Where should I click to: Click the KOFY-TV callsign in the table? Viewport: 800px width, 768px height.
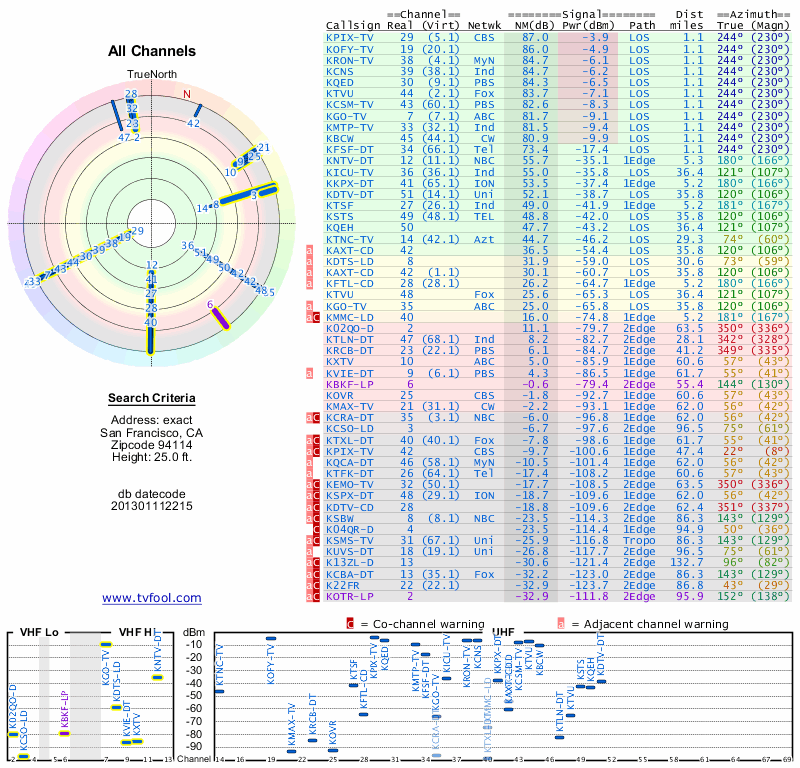tap(350, 49)
